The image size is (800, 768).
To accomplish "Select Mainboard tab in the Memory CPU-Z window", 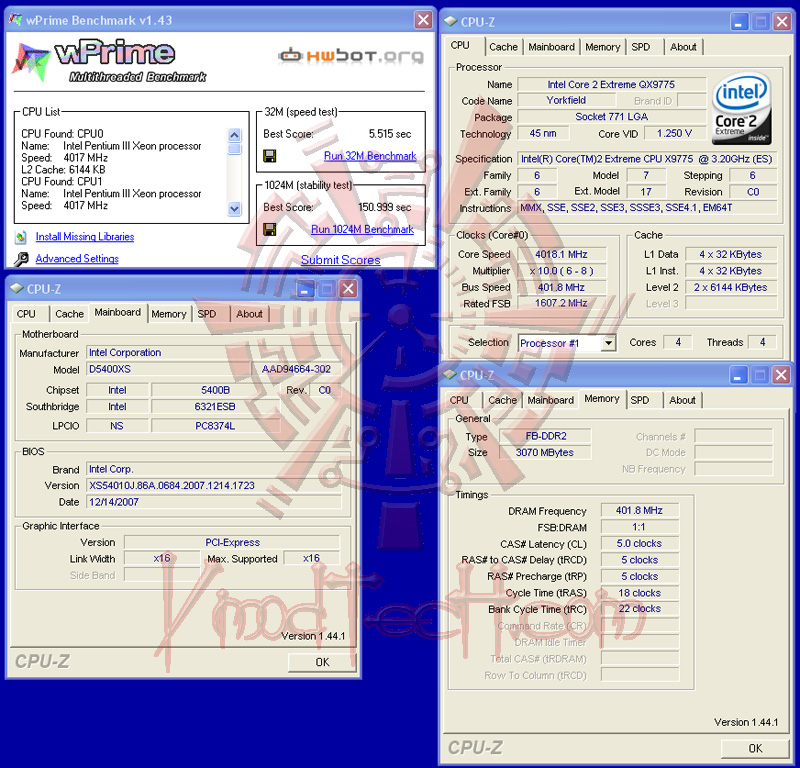I will click(551, 400).
